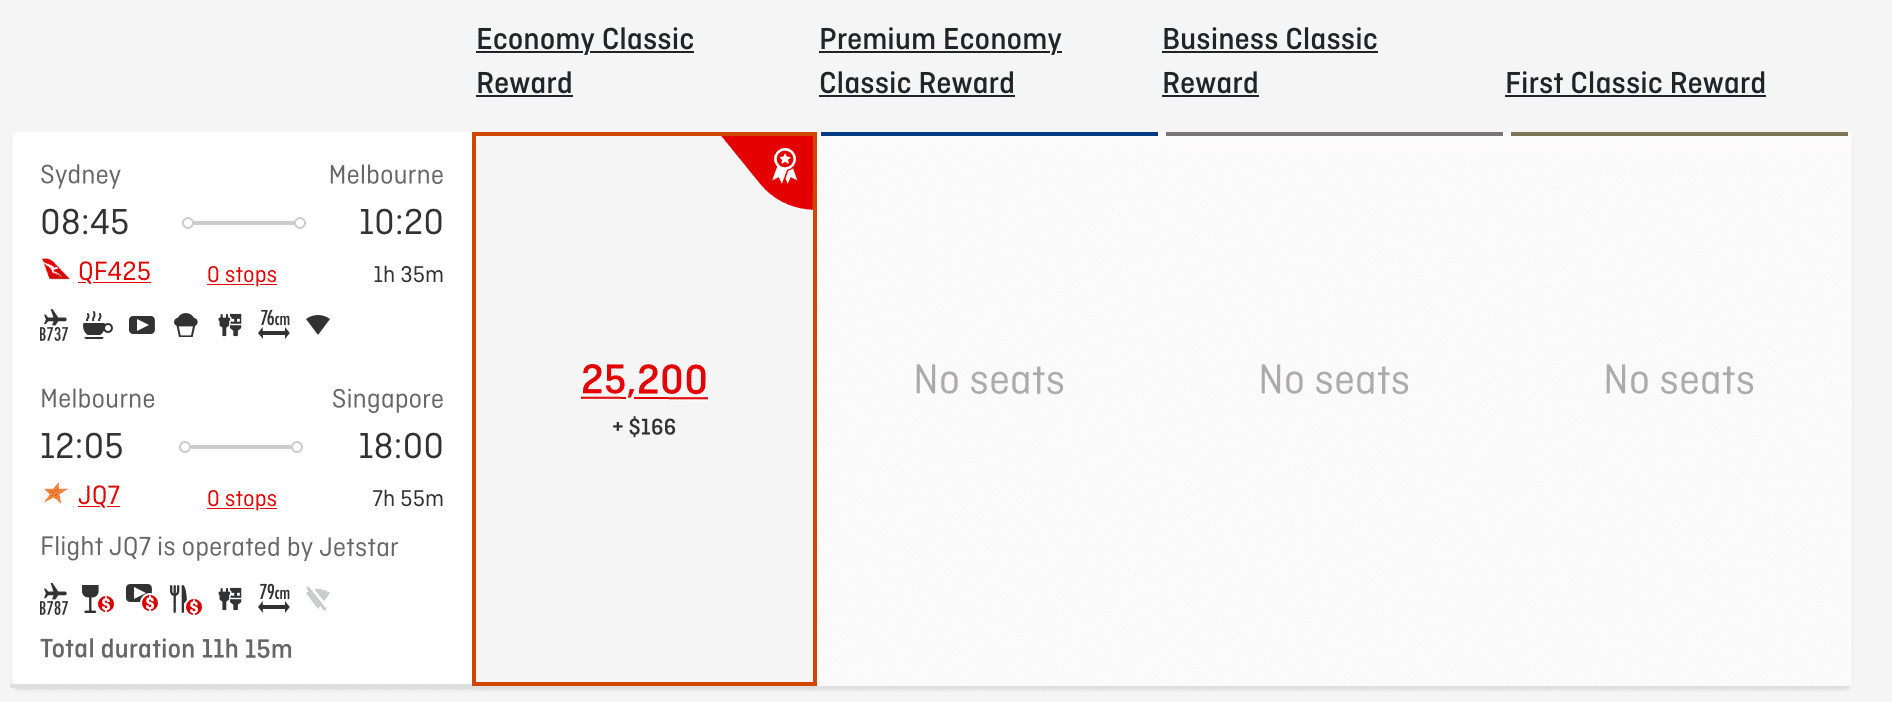Click the red reward ribbon badge
This screenshot has height=702, width=1892.
(785, 166)
